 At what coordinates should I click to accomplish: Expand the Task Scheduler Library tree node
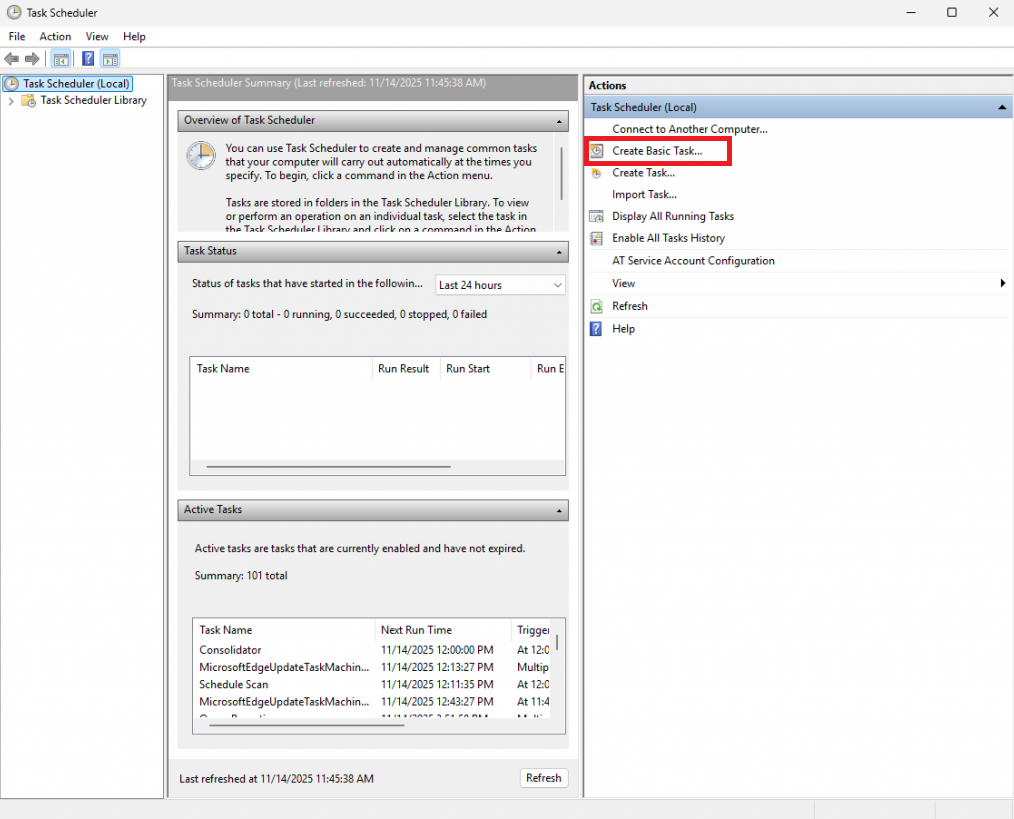click(10, 100)
